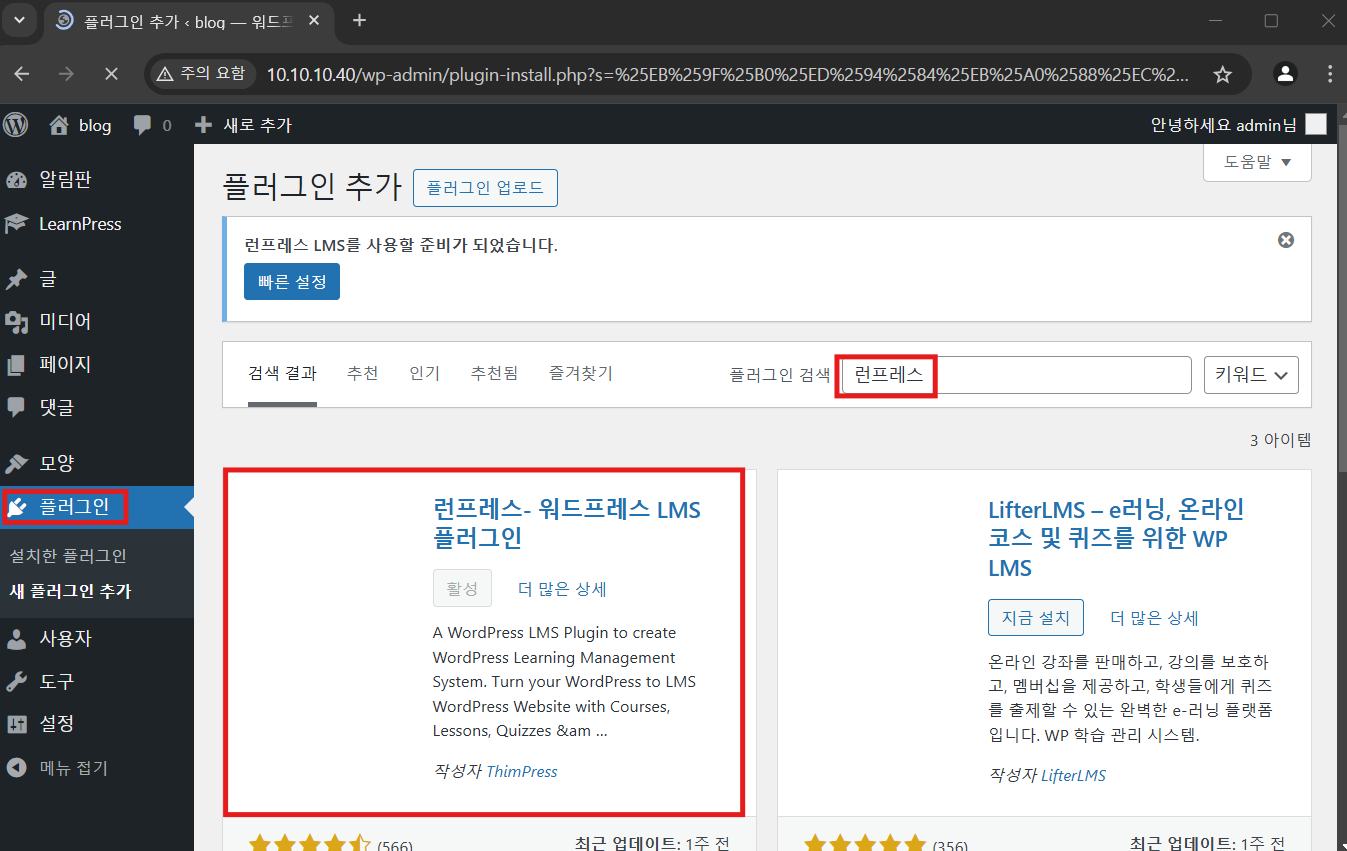Switch to the 추천 tab
The height and width of the screenshot is (851, 1347).
(362, 374)
